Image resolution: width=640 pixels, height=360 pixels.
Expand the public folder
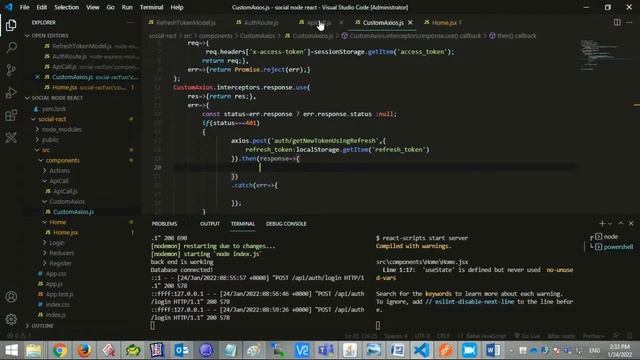pyautogui.click(x=50, y=140)
